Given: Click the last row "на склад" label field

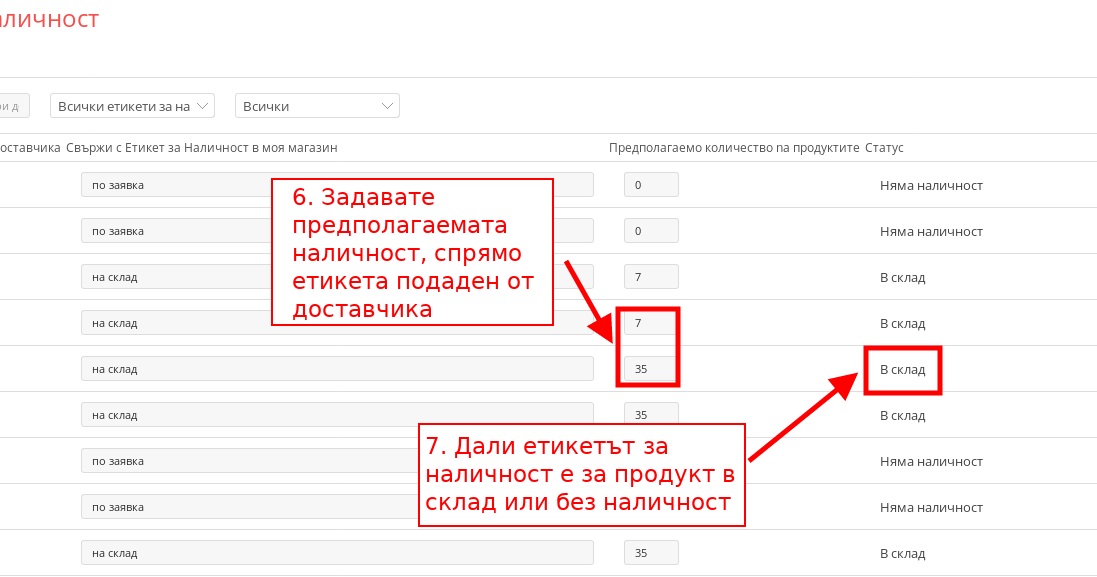Looking at the screenshot, I should 336,553.
